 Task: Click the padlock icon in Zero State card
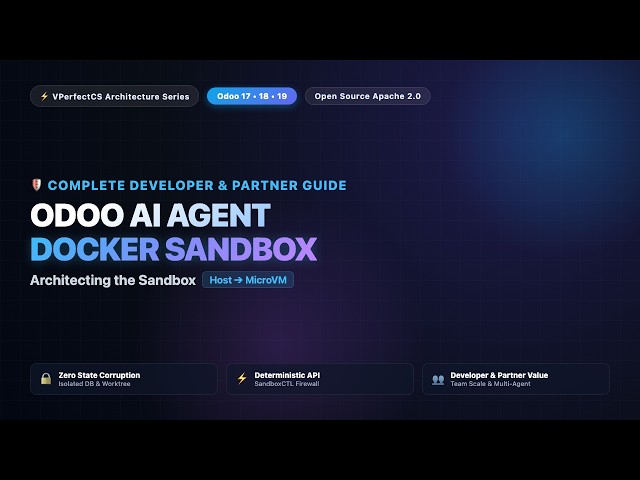(x=46, y=379)
